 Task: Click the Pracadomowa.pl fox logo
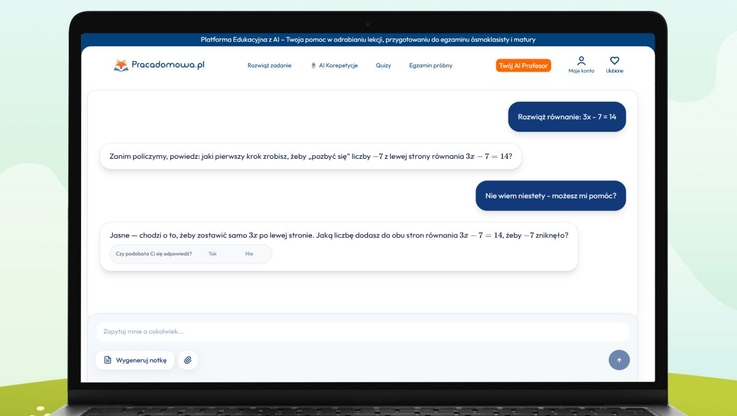pyautogui.click(x=121, y=65)
